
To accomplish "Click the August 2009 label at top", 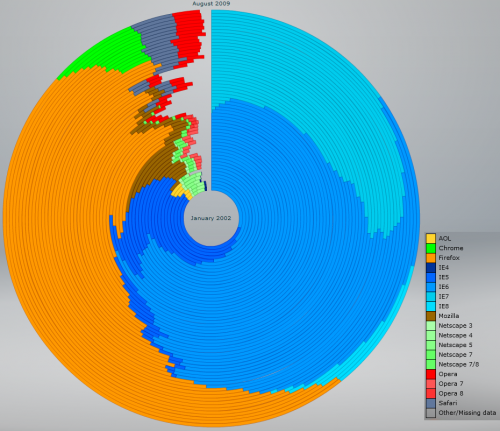I will click(211, 3).
